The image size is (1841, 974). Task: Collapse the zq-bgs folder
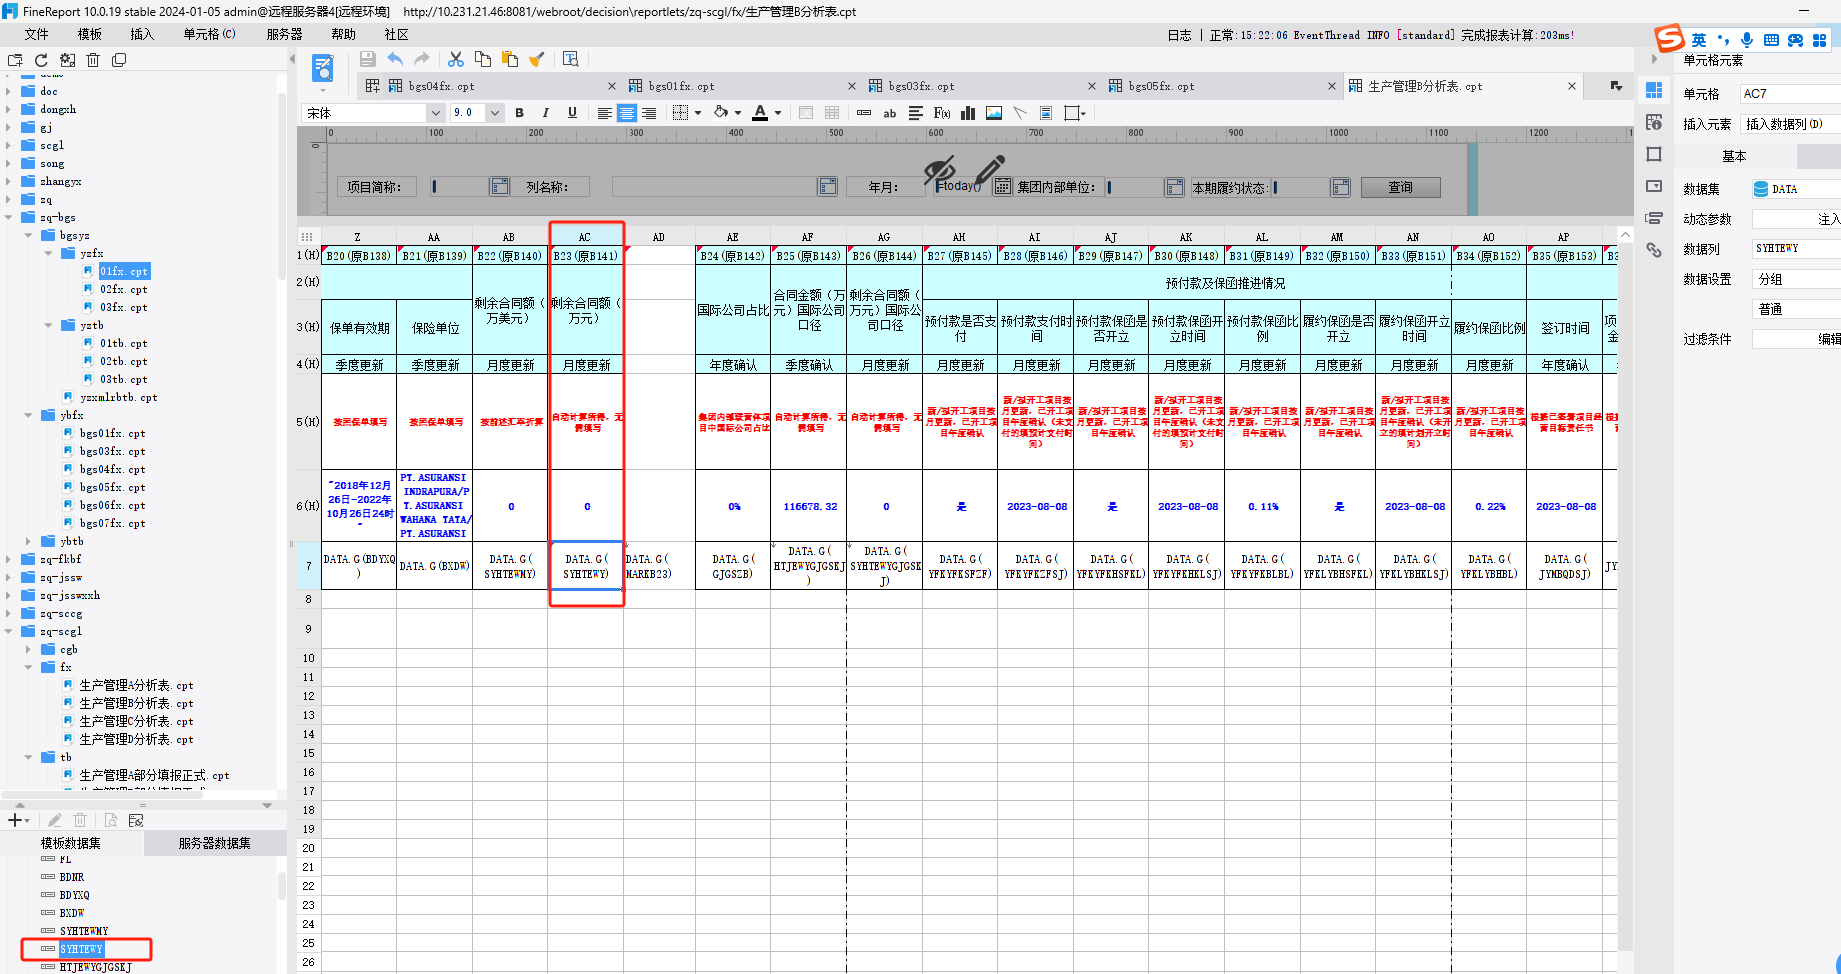click(9, 217)
